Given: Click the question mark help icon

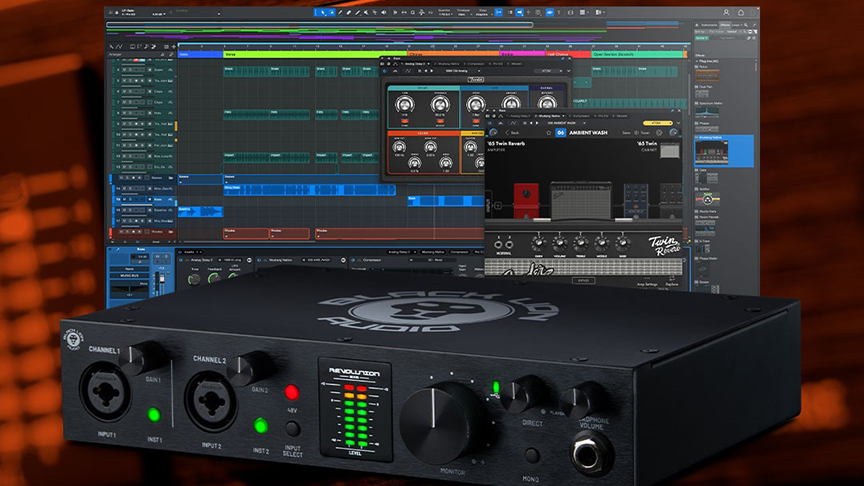Looking at the screenshot, I should [559, 12].
